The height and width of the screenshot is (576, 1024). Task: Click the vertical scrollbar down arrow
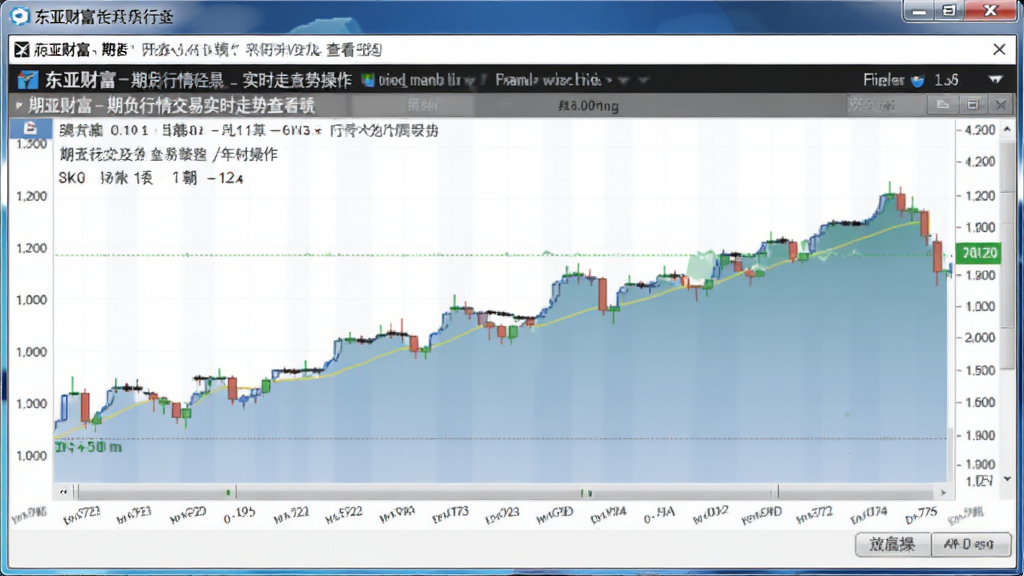[1008, 479]
